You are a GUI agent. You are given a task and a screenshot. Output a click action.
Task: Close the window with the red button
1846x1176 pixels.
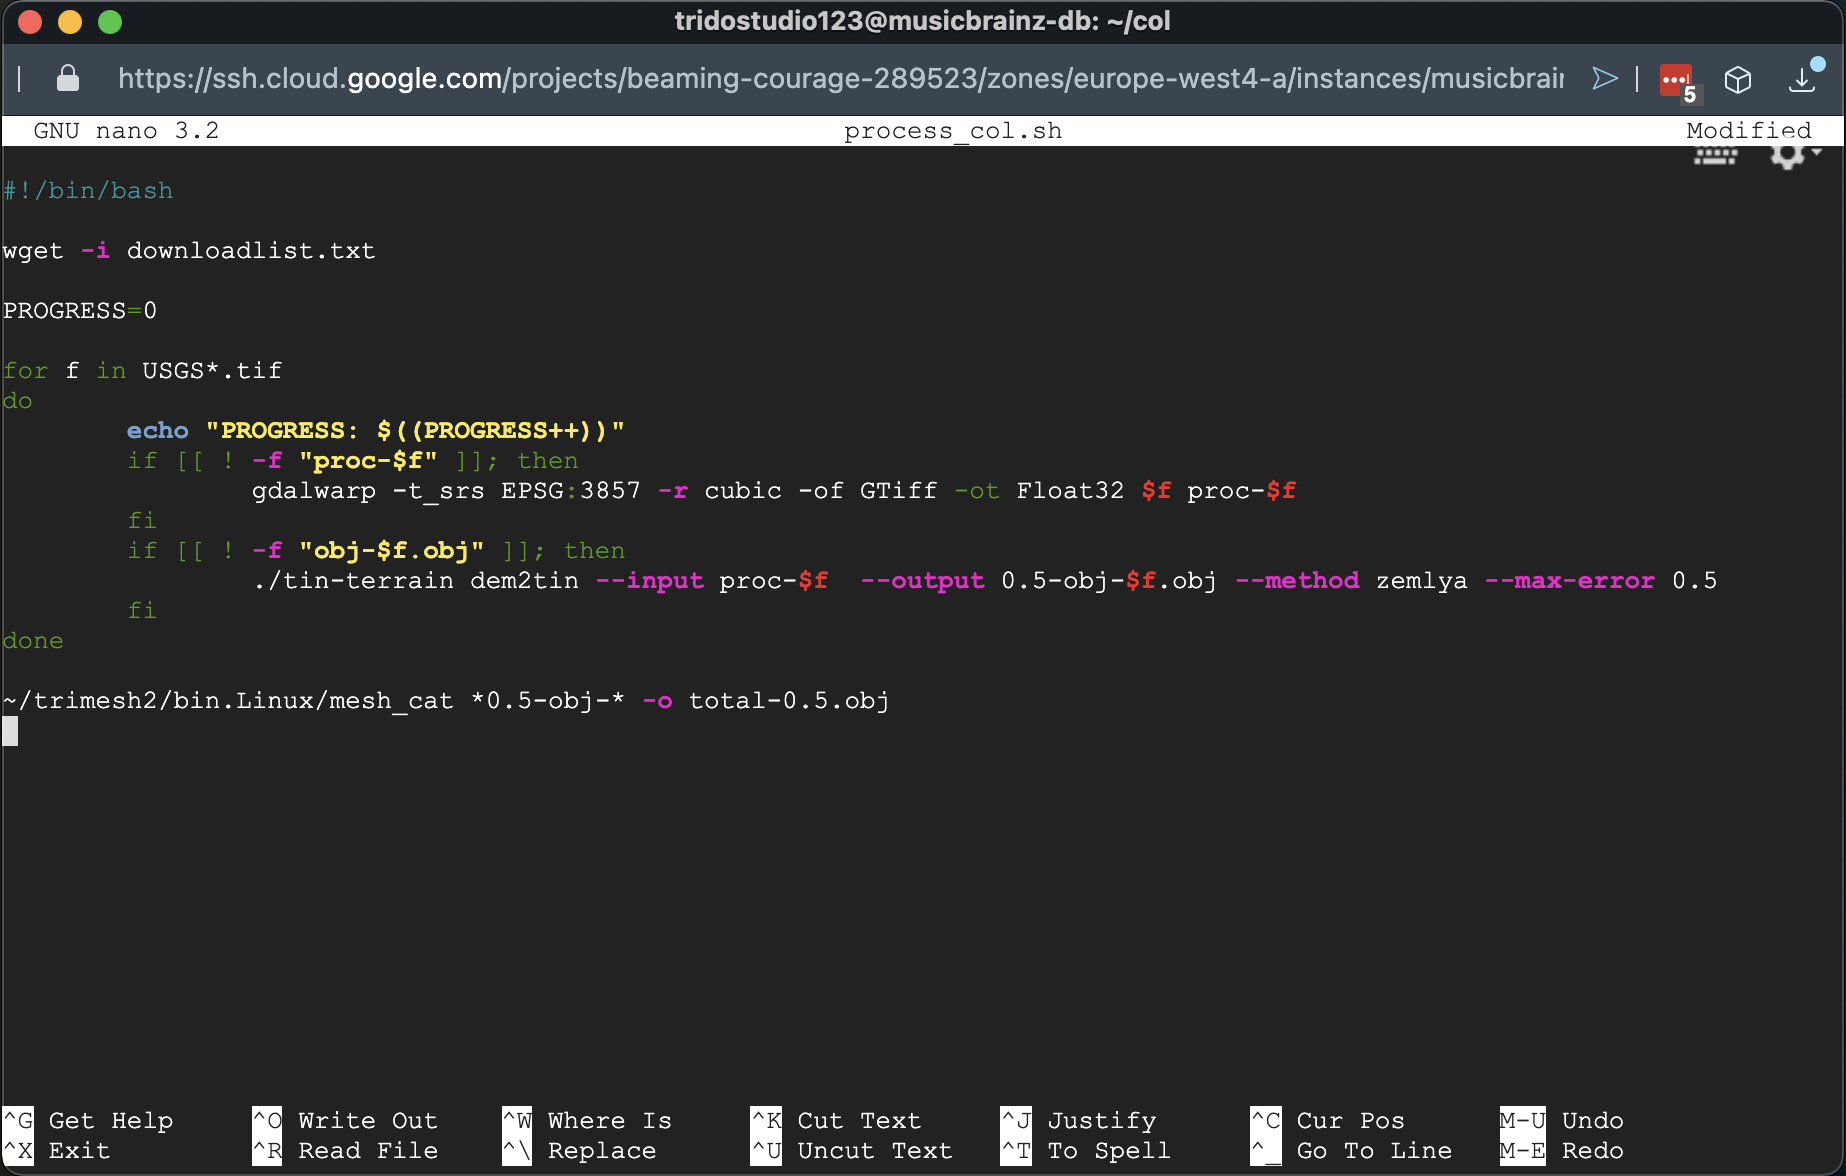click(30, 21)
